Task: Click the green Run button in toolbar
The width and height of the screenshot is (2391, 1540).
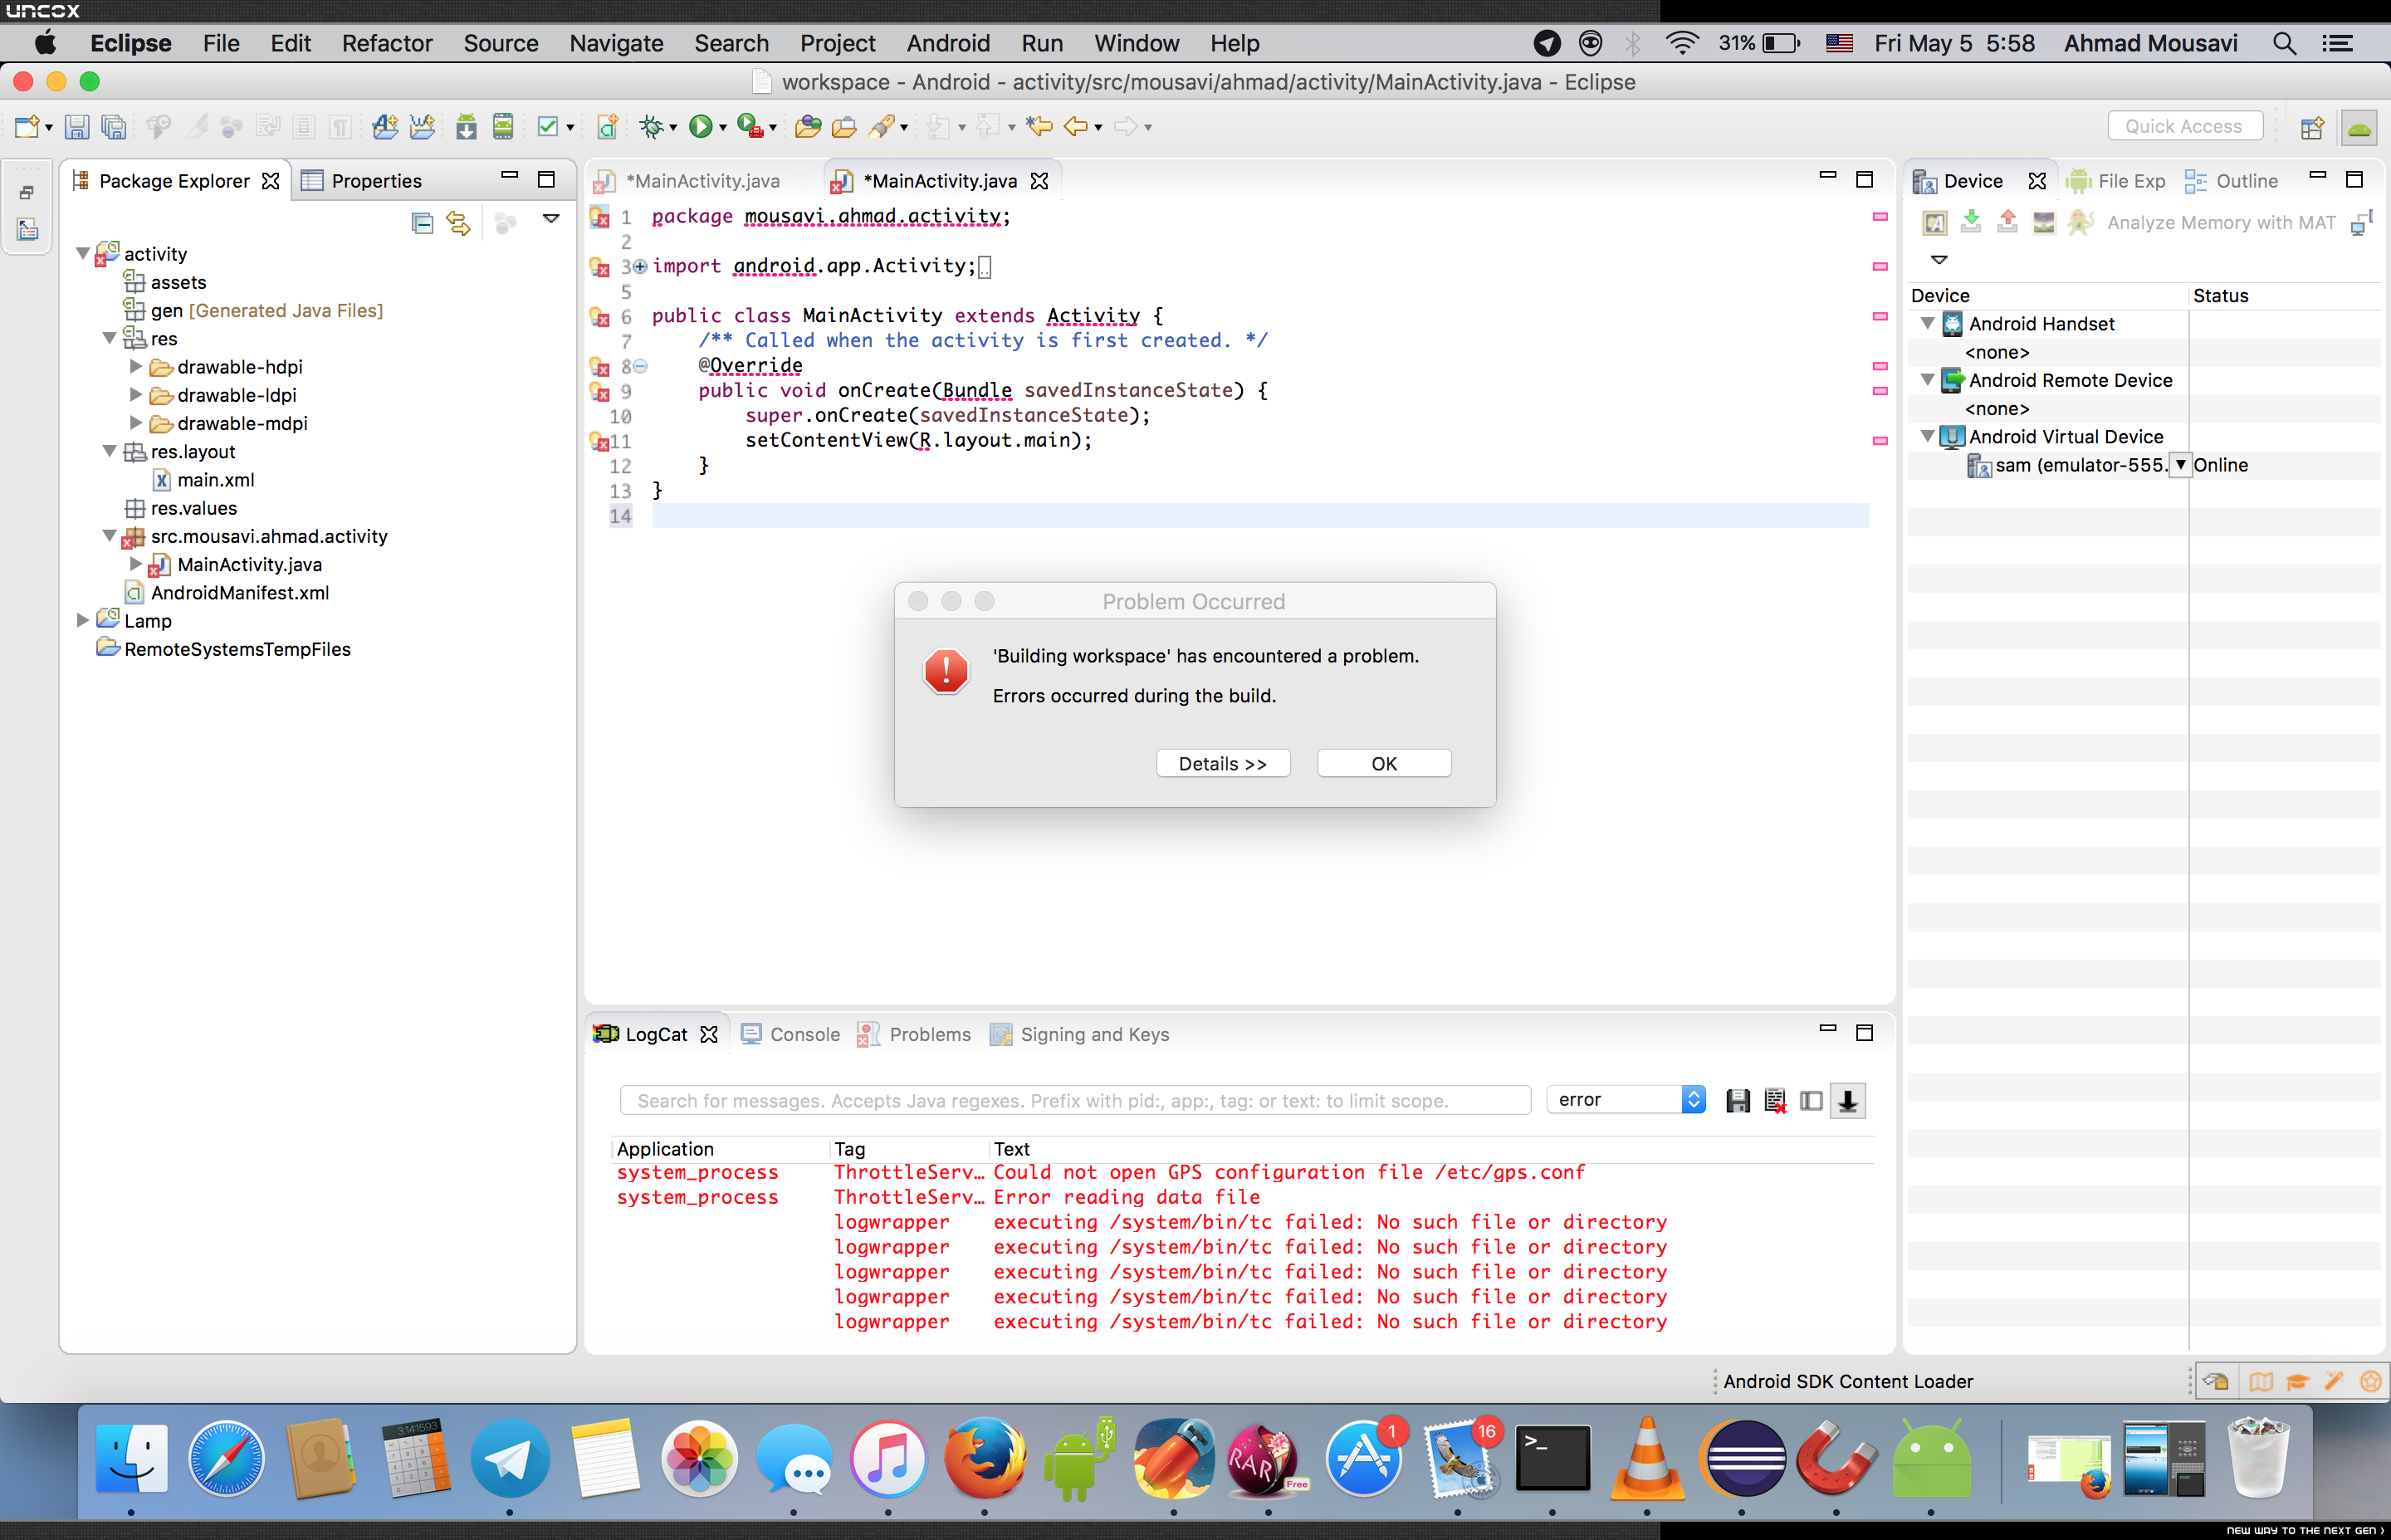Action: coord(700,127)
